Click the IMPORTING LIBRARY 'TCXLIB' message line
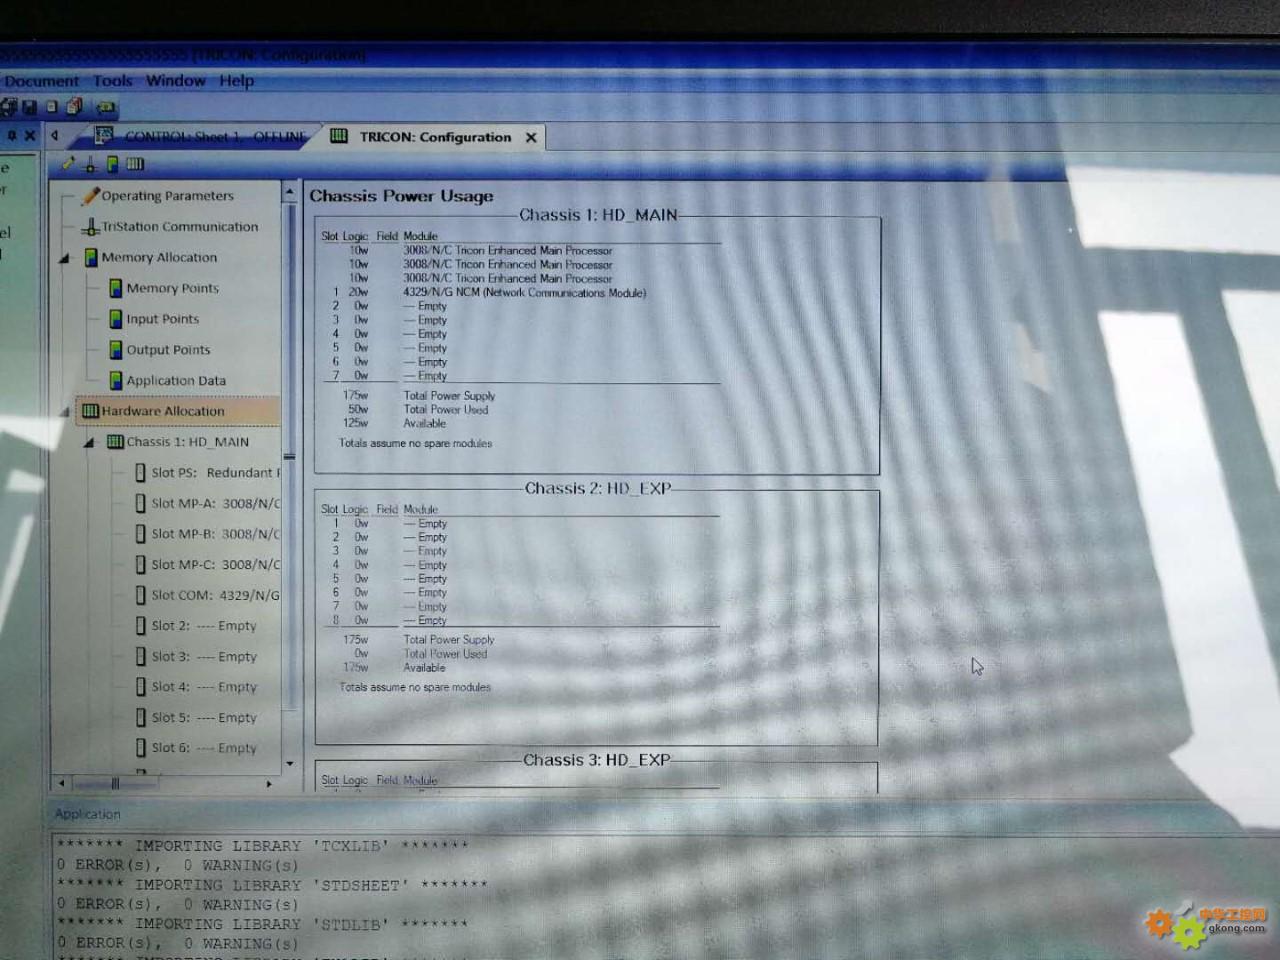The image size is (1280, 960). (262, 846)
